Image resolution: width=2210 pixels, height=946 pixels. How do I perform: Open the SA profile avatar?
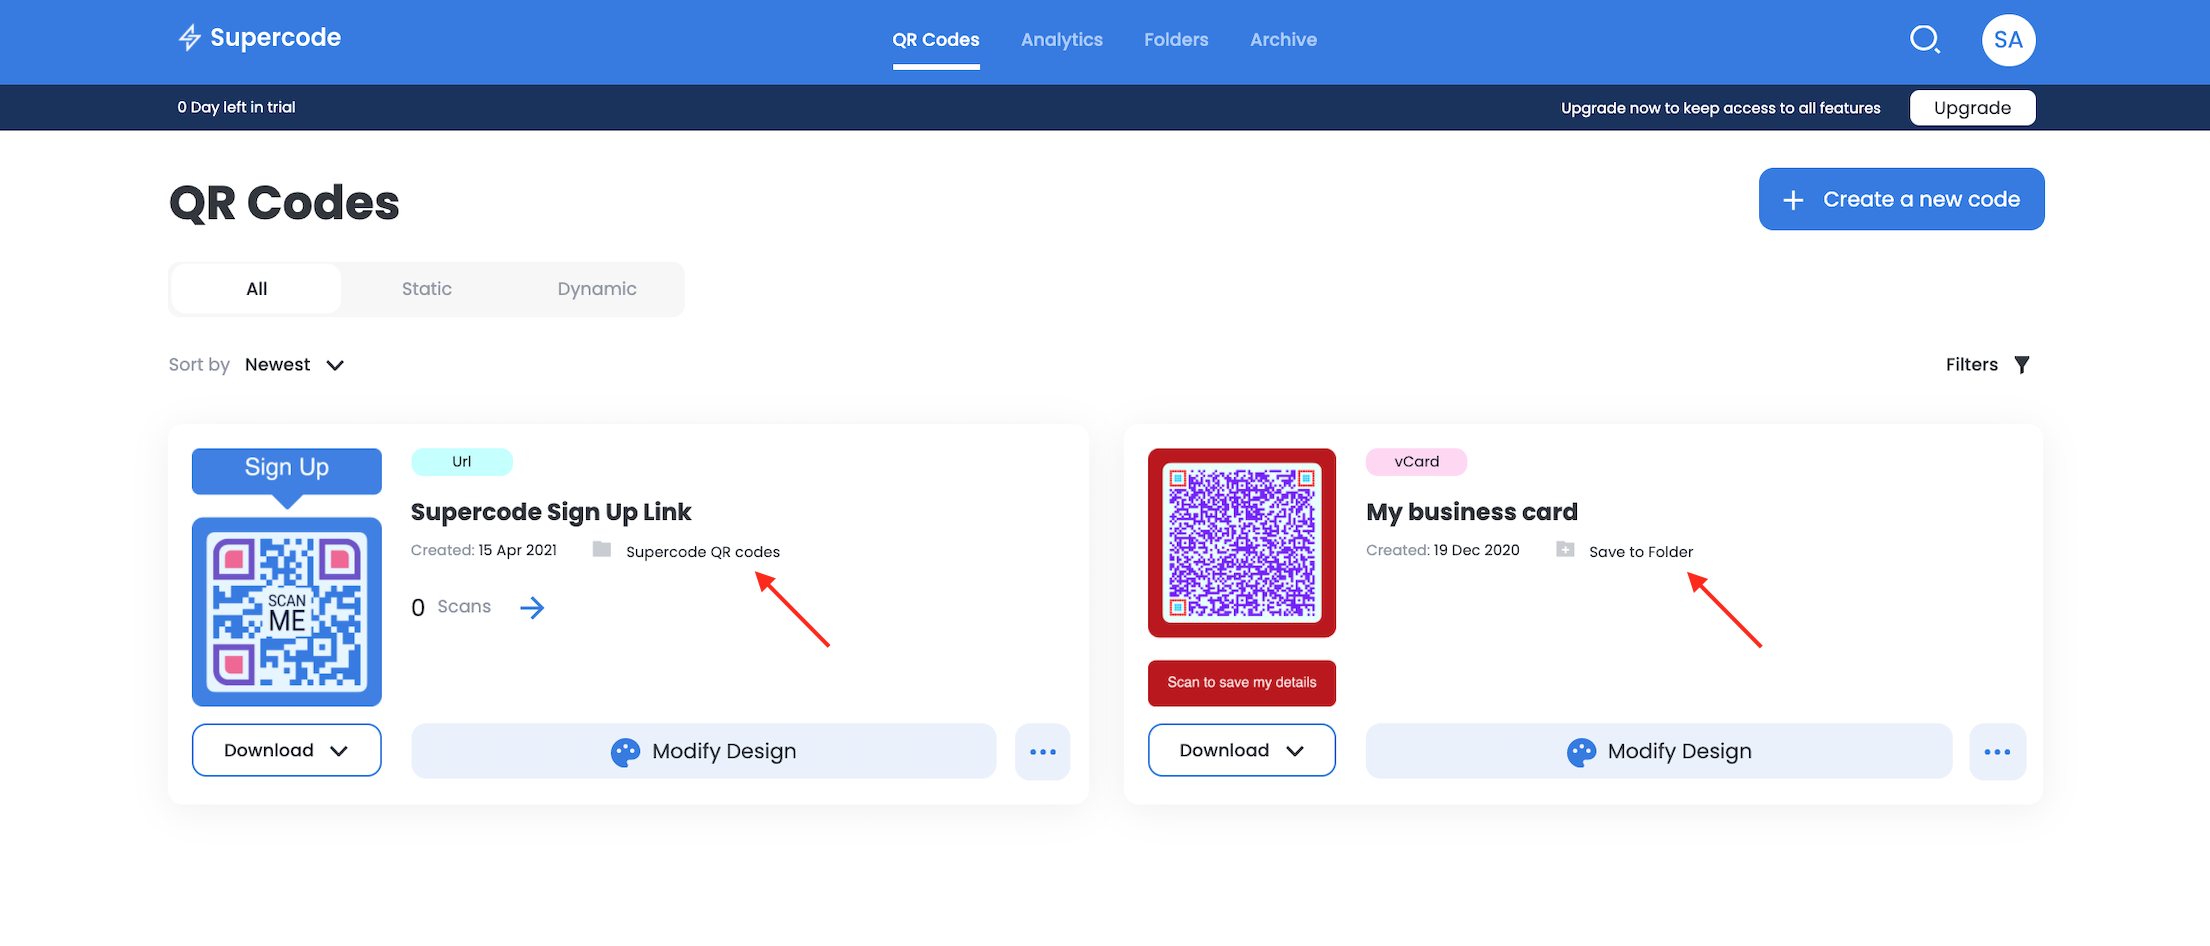[2008, 39]
